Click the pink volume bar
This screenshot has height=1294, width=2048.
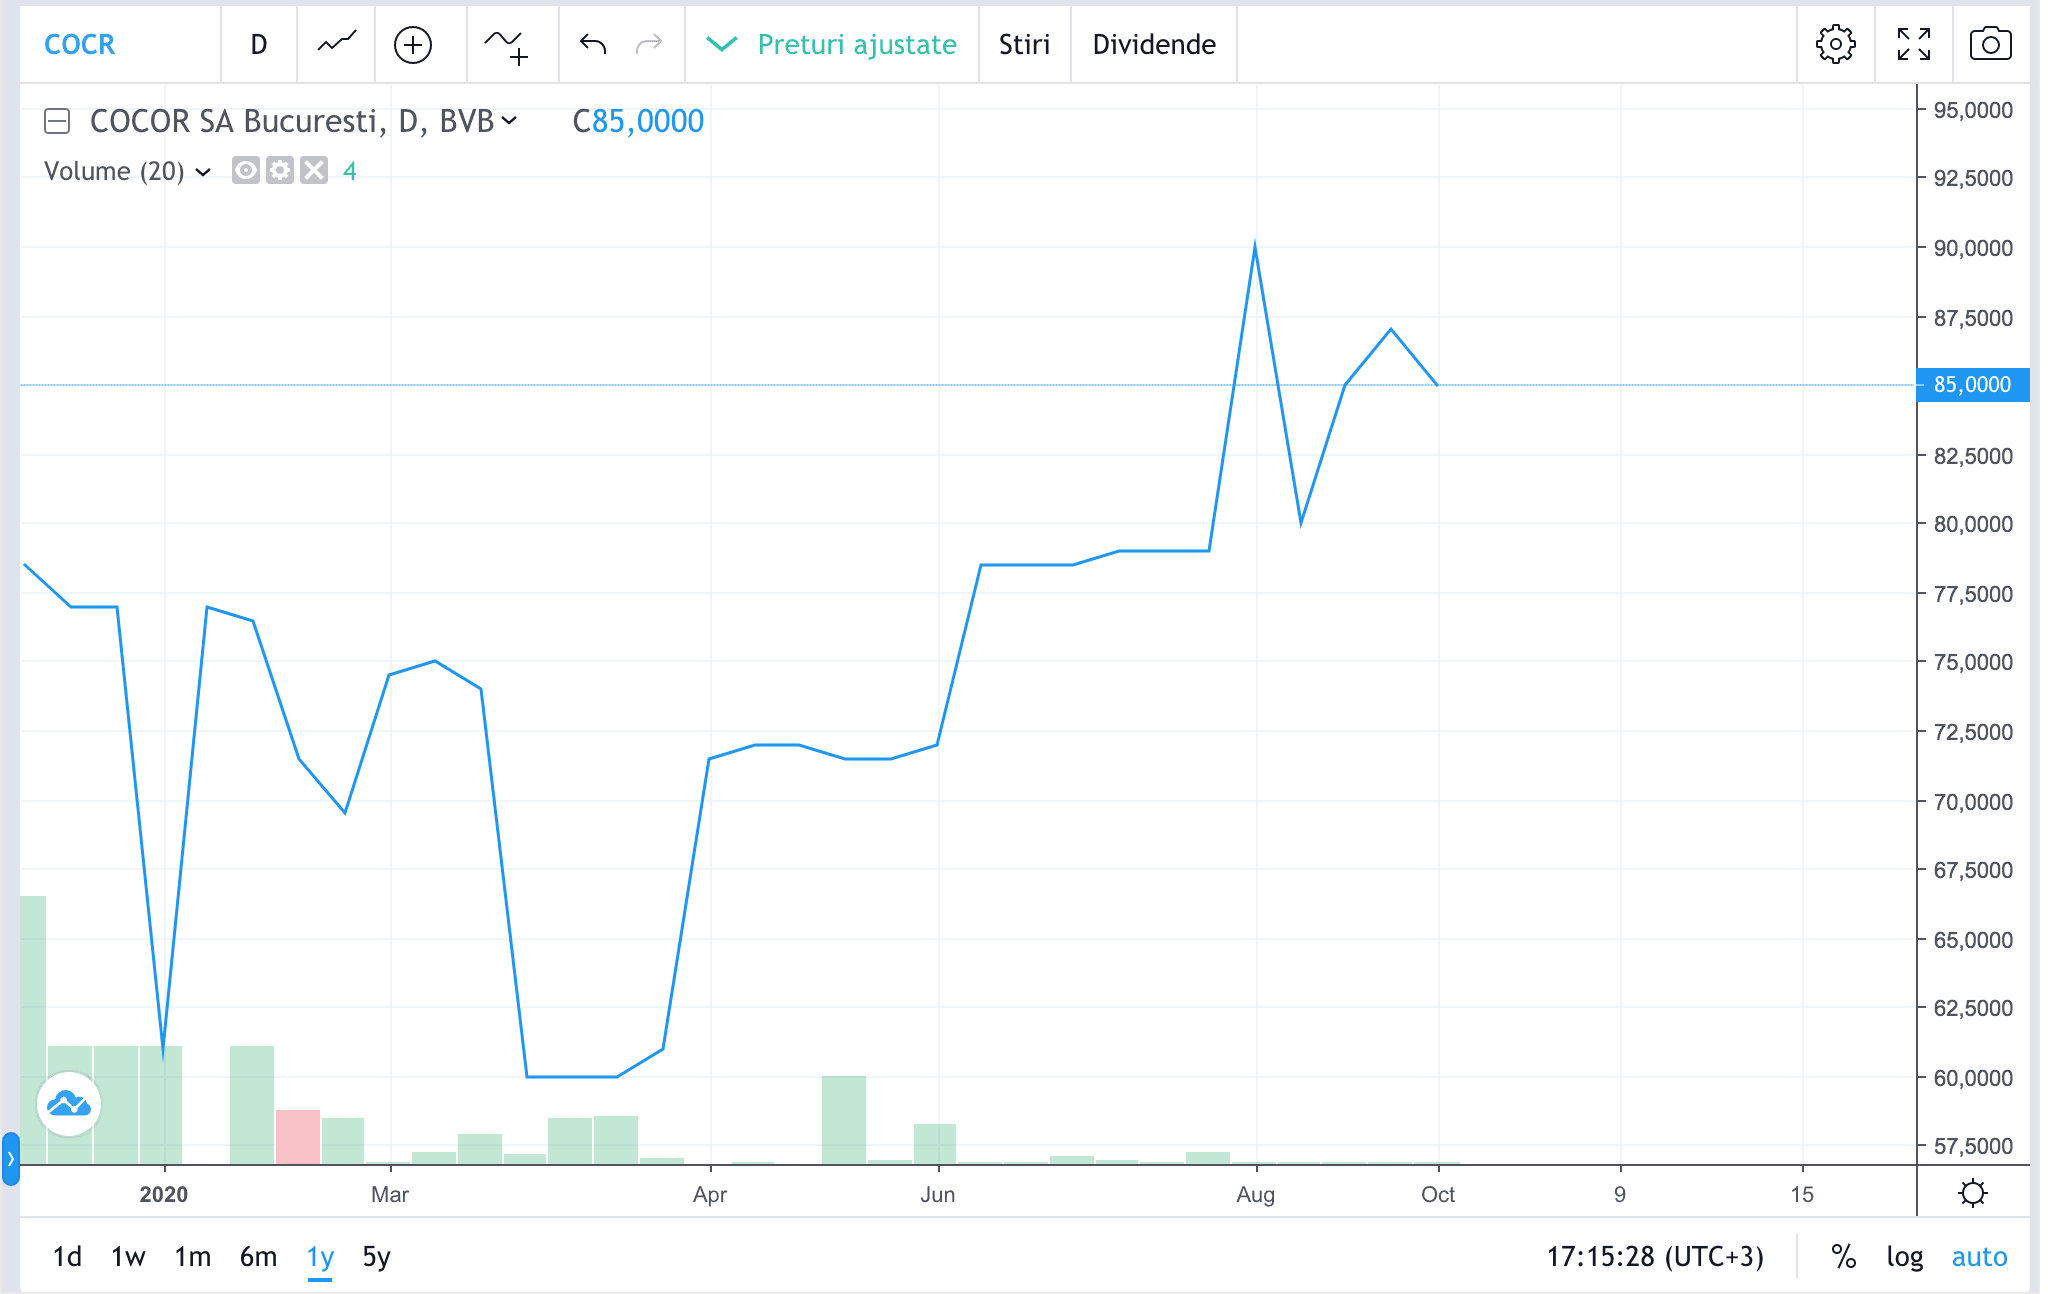[x=298, y=1137]
